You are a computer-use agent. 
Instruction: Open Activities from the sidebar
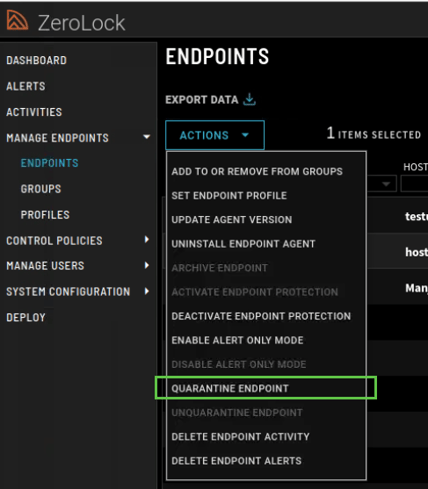click(x=34, y=112)
